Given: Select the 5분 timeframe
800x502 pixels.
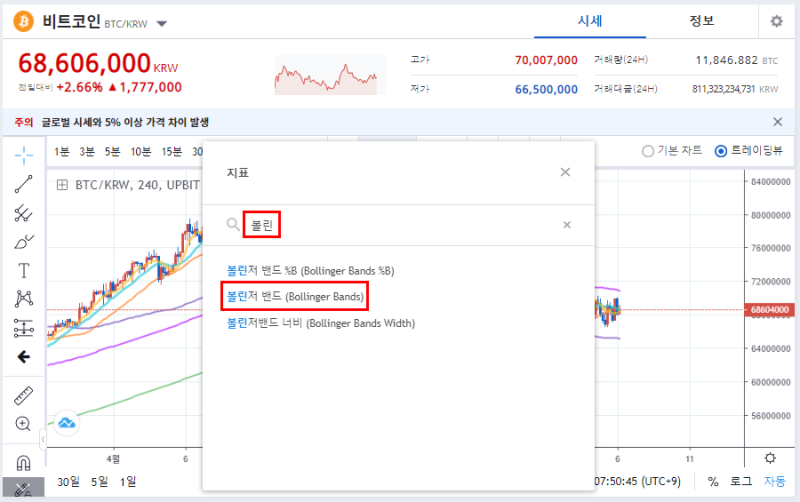Looking at the screenshot, I should click(x=112, y=152).
